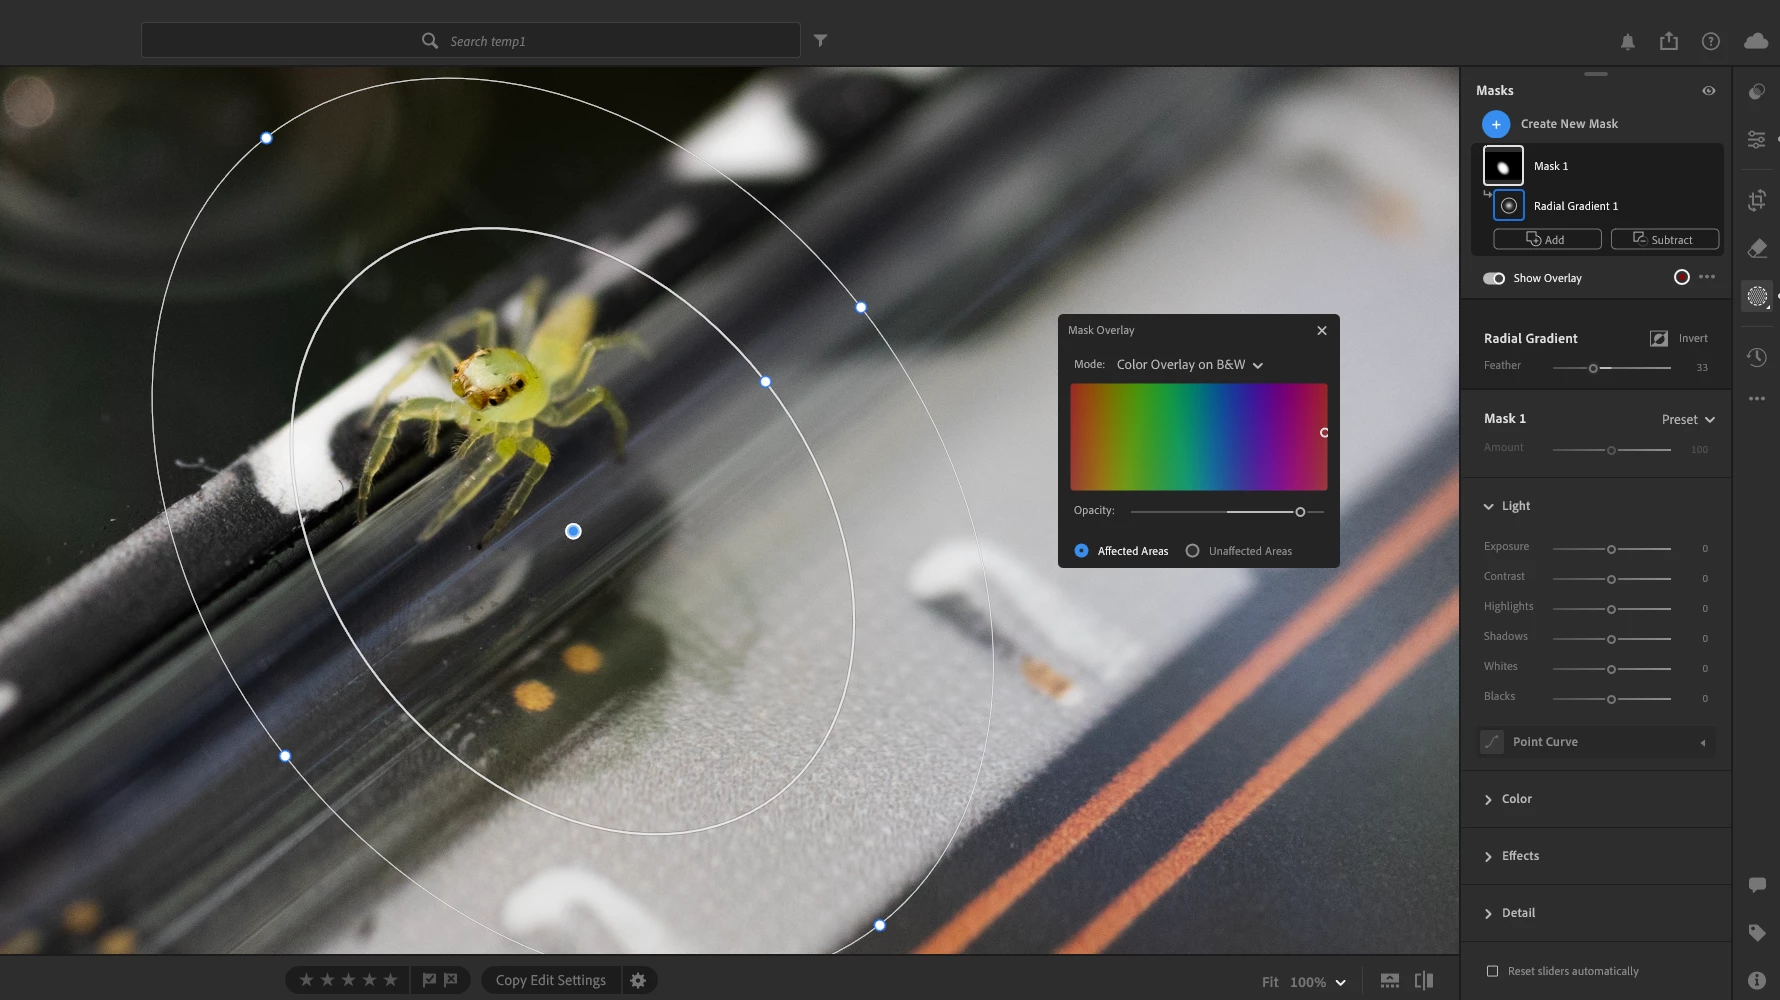Check the Invert radial gradient box
Screen dimensions: 1780x1000
[x=1659, y=338]
